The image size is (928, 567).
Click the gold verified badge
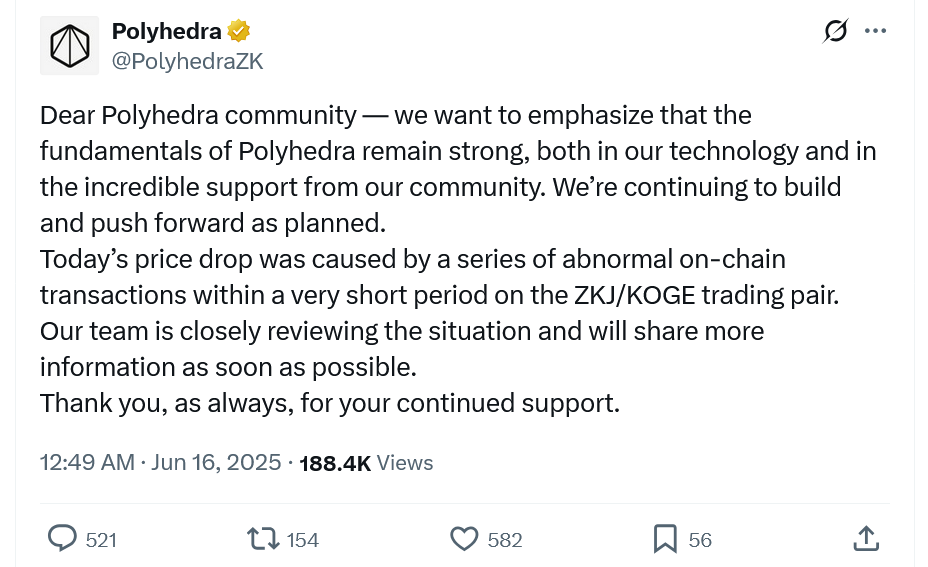238,31
